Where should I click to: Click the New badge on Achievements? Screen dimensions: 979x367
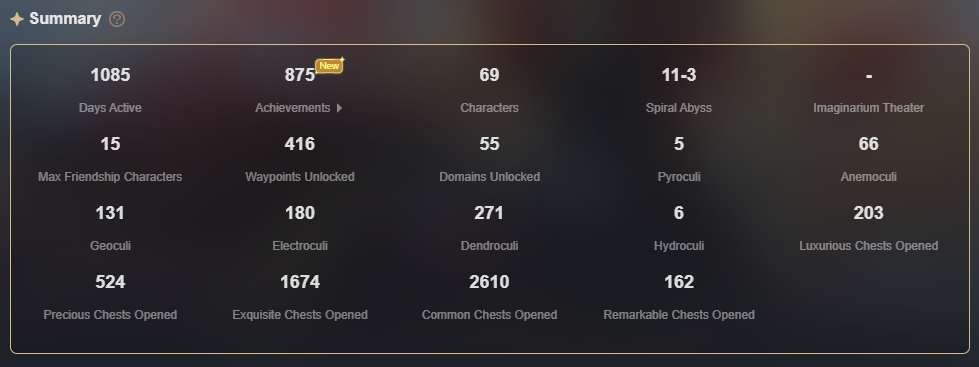tap(330, 66)
